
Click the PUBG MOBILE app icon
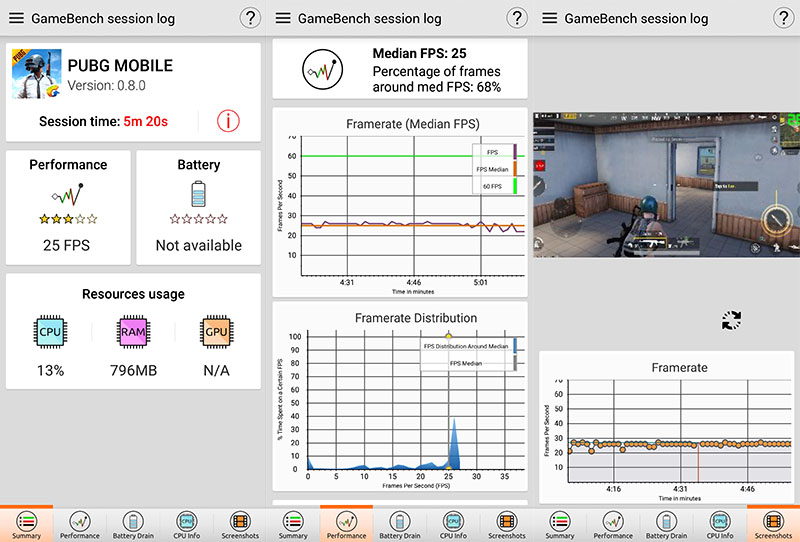[37, 73]
